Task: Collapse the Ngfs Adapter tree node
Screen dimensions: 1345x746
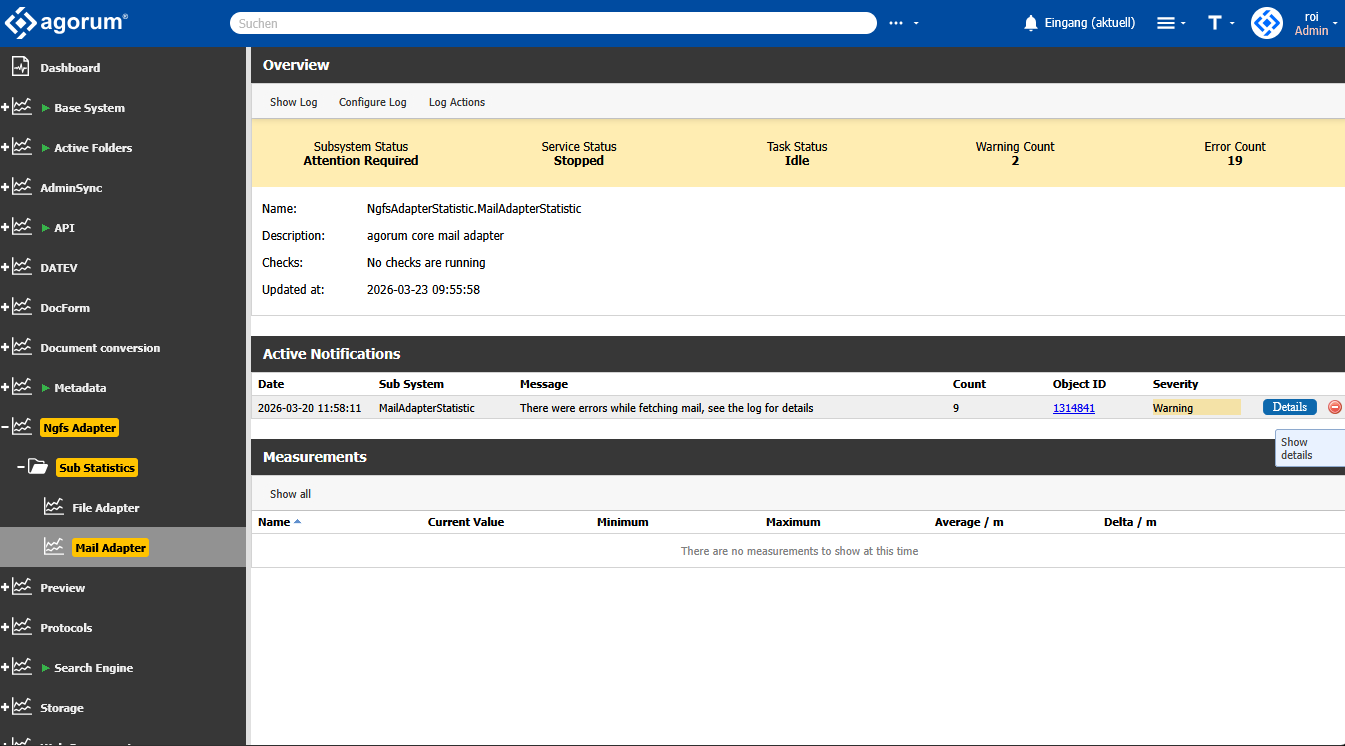Action: pos(5,427)
